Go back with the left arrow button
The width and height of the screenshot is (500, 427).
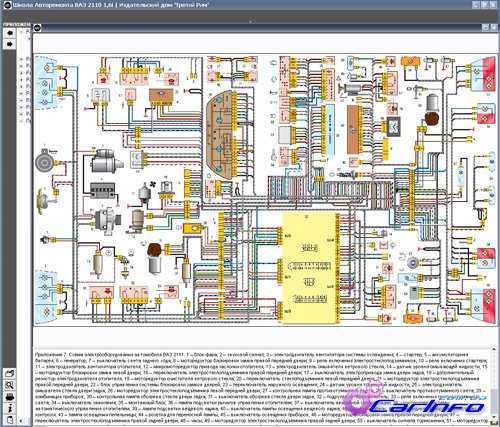[x=10, y=33]
